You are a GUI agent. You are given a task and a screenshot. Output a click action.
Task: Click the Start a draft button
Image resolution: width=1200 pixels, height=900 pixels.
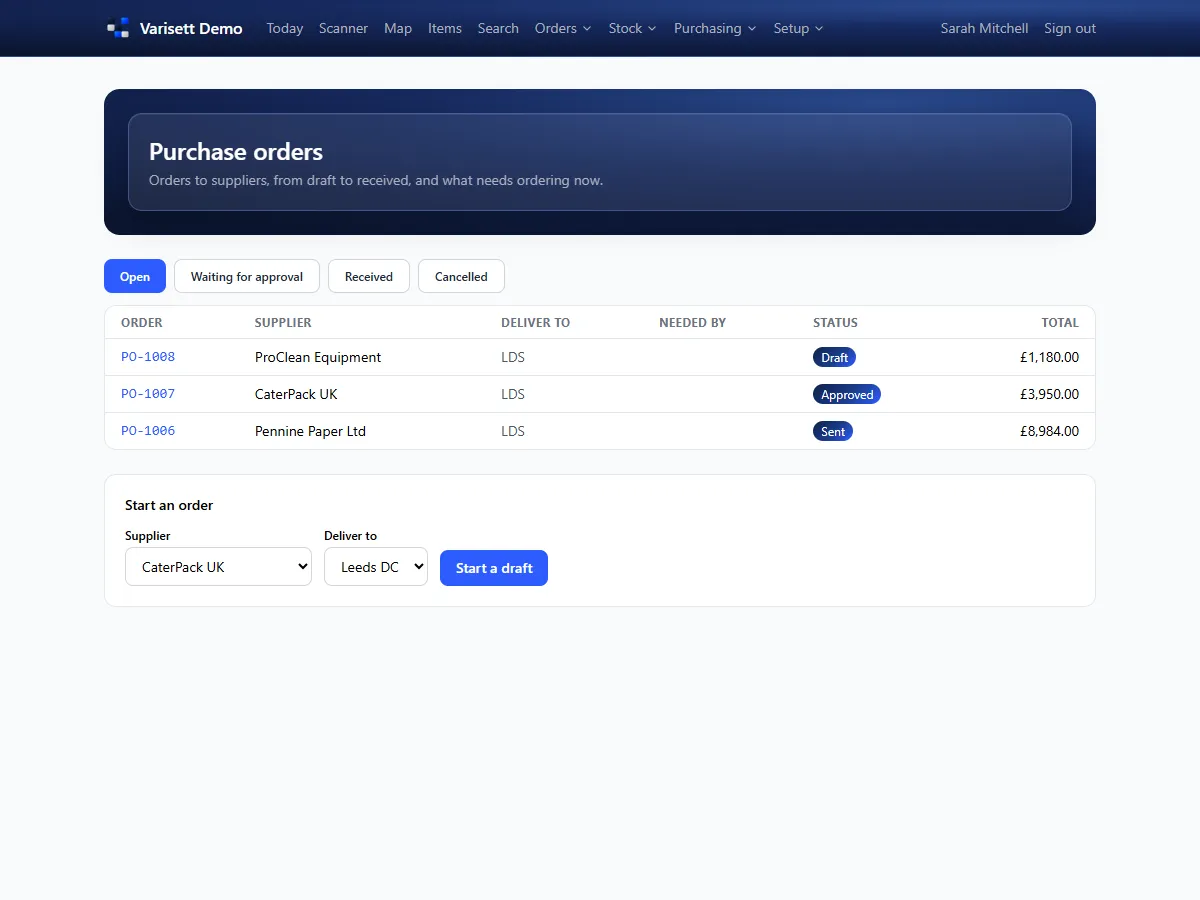pyautogui.click(x=494, y=568)
